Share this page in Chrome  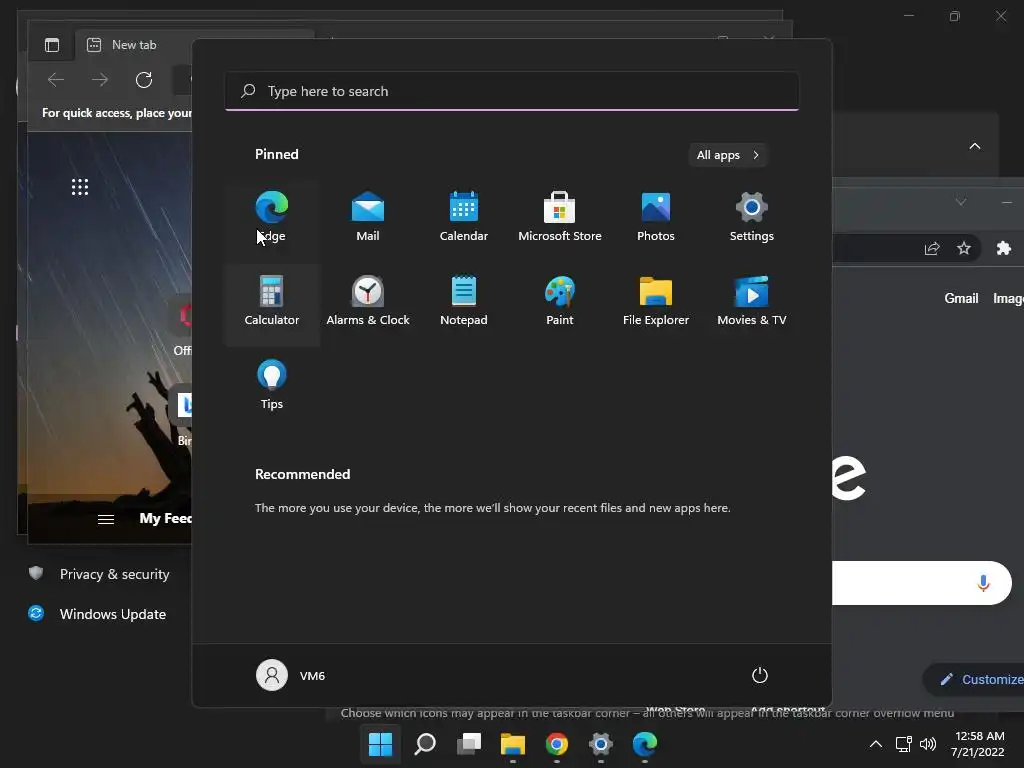(x=932, y=248)
